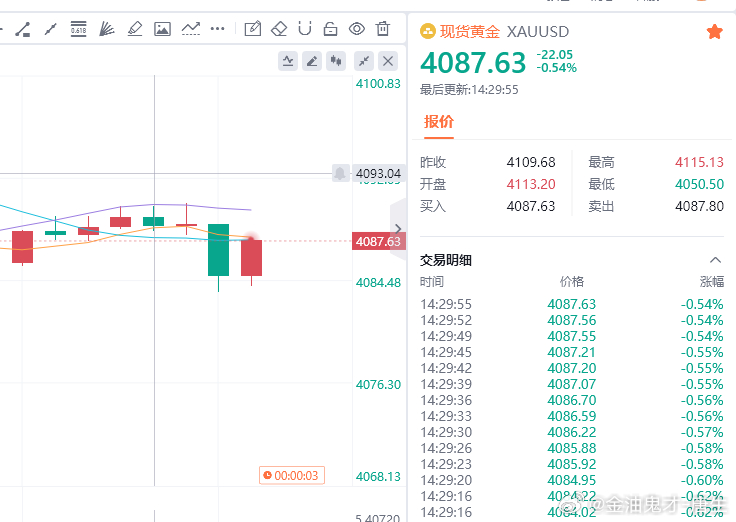Click the current price 4087.63 header

pyautogui.click(x=473, y=63)
